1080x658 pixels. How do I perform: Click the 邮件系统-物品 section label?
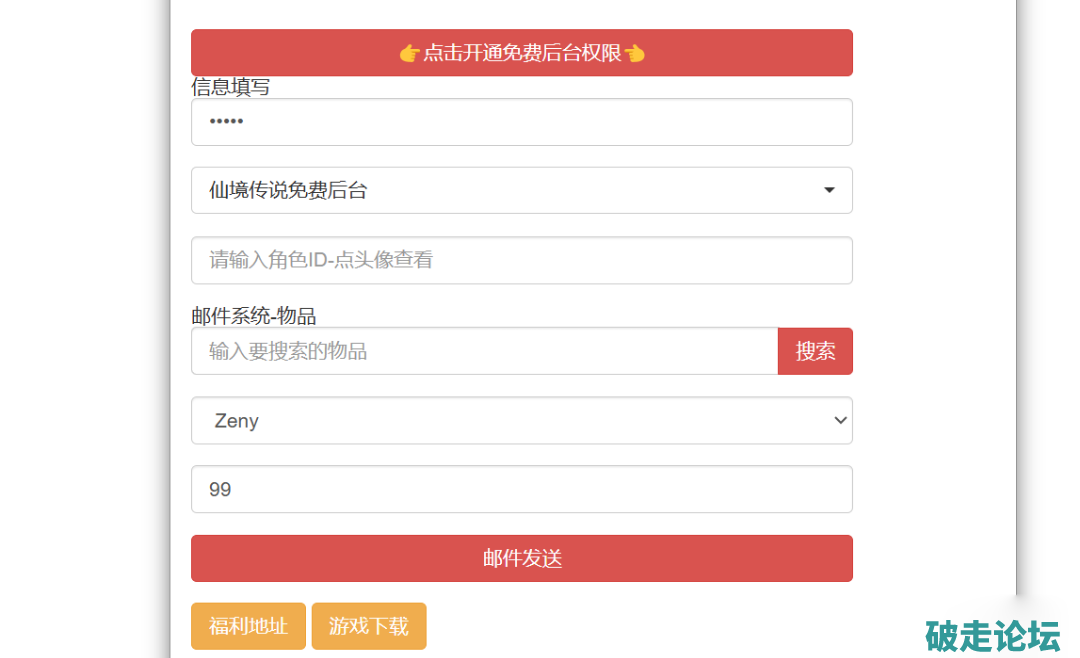point(254,316)
